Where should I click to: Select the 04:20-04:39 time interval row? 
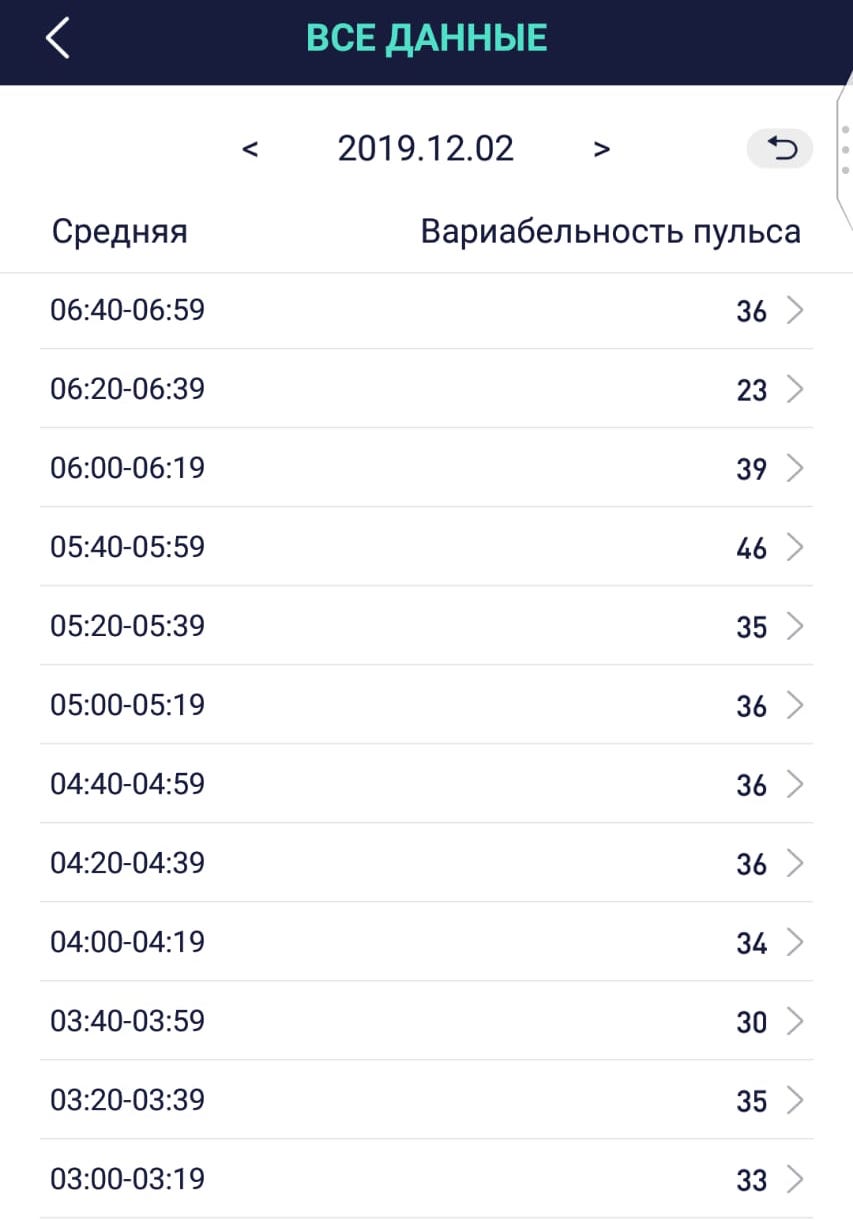pos(427,863)
